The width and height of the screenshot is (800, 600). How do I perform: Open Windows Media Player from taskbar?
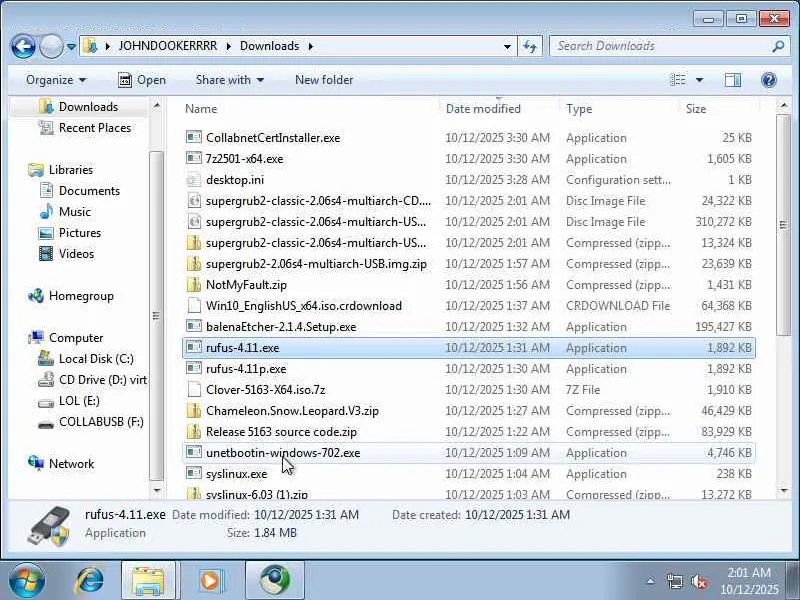[209, 581]
